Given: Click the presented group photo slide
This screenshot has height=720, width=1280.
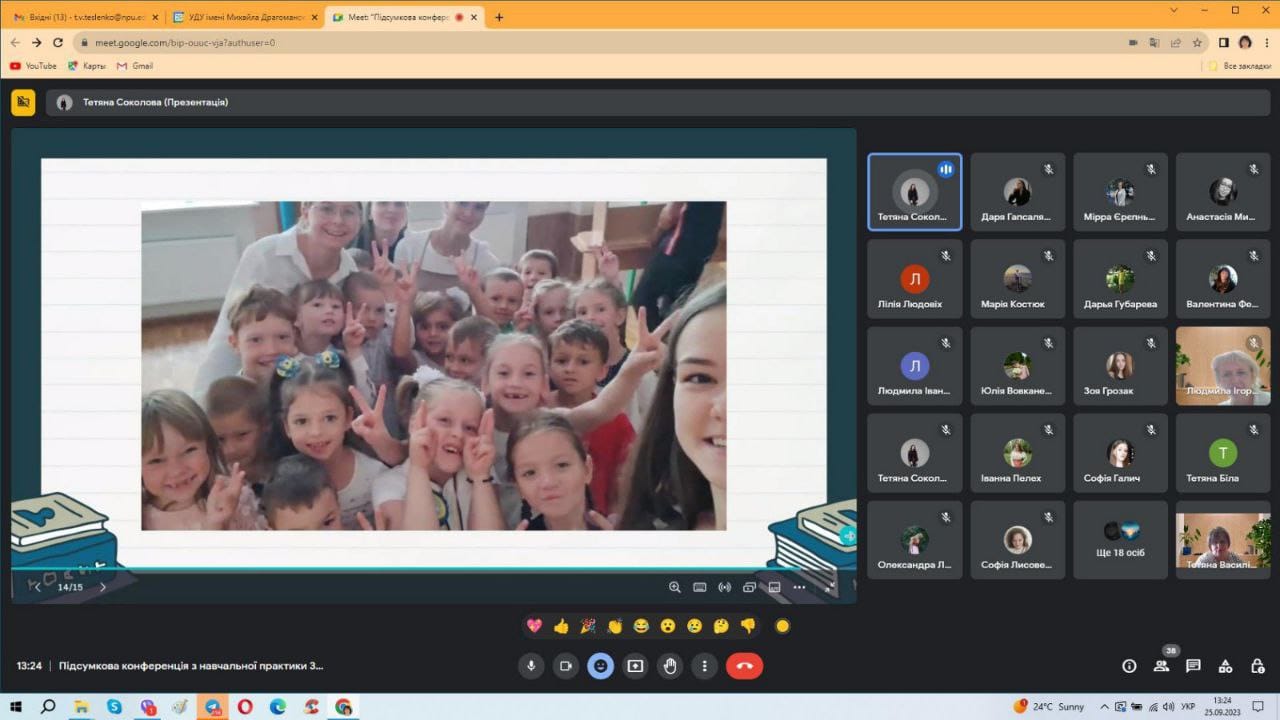Looking at the screenshot, I should tap(434, 365).
